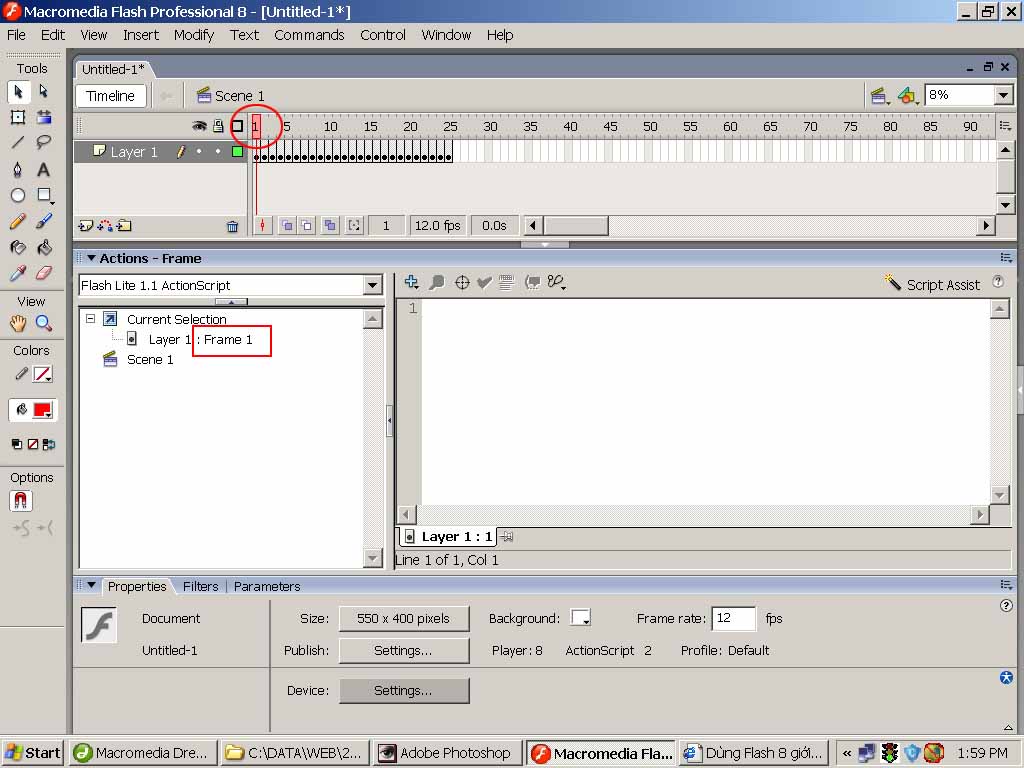Image resolution: width=1024 pixels, height=768 pixels.
Task: Select the Subselection tool
Action: pyautogui.click(x=44, y=91)
